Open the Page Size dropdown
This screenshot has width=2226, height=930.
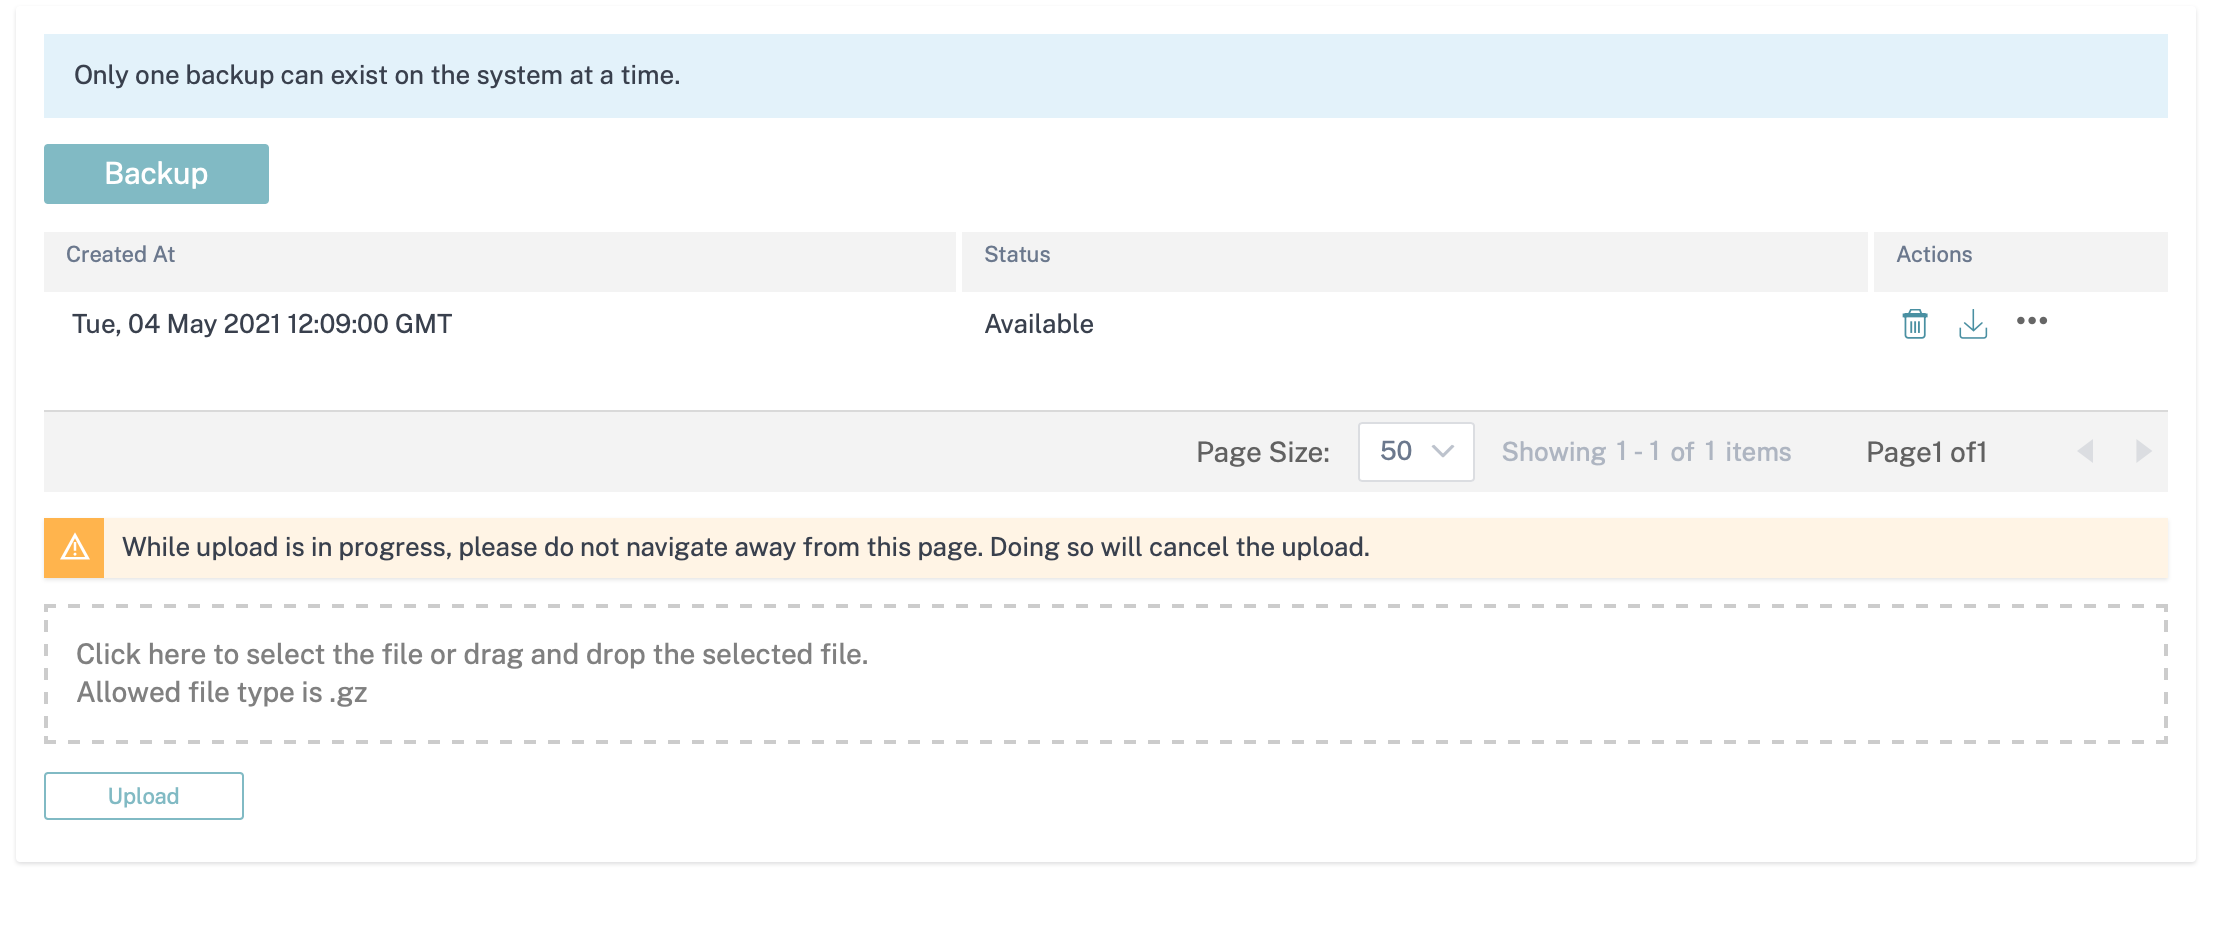coord(1415,452)
